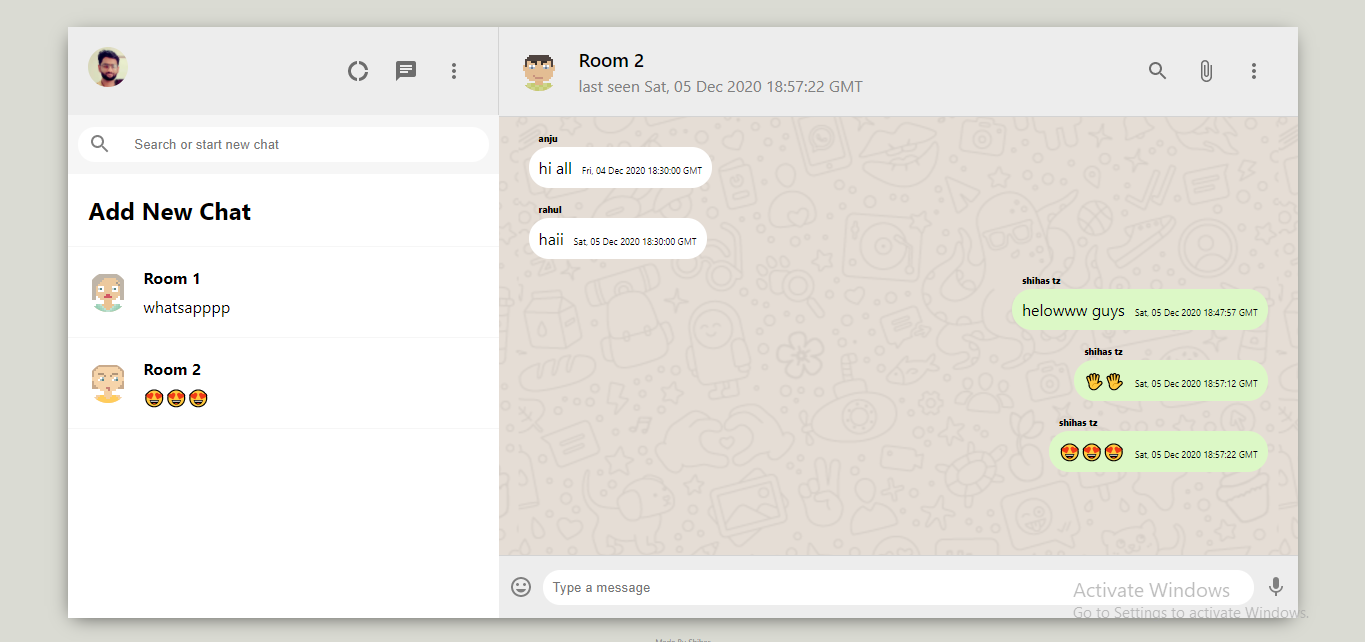Viewport: 1365px width, 642px height.
Task: Click the Add New Chat heading
Action: point(170,212)
